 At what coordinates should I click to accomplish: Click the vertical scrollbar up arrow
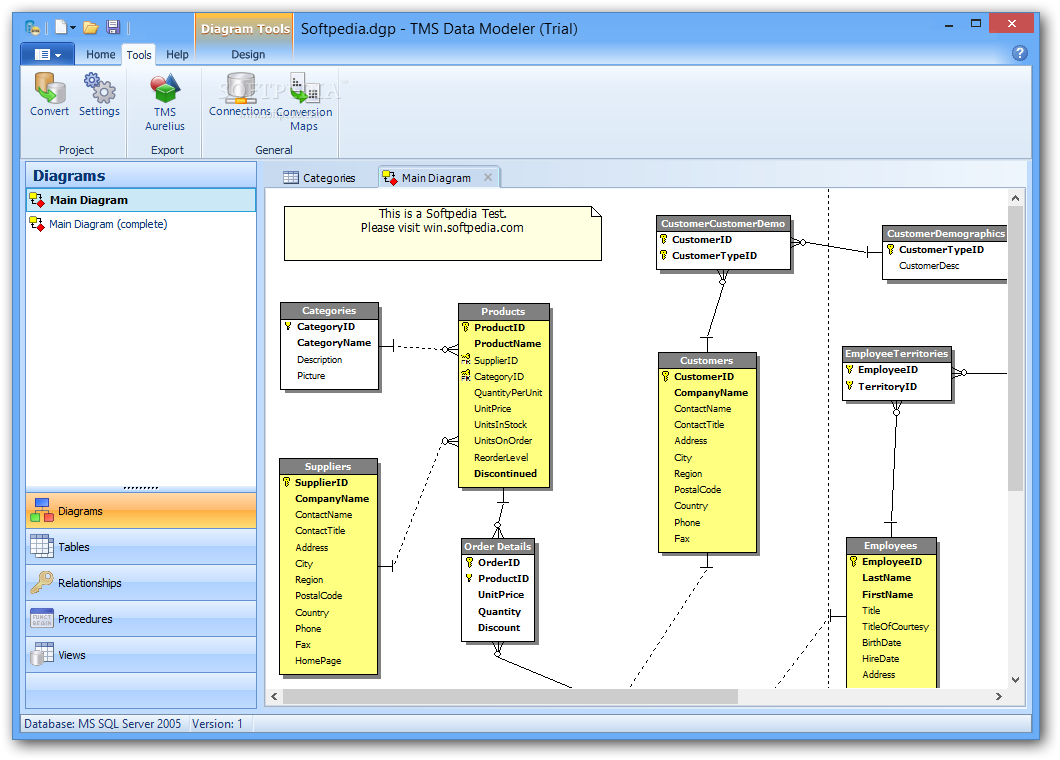[x=1015, y=197]
